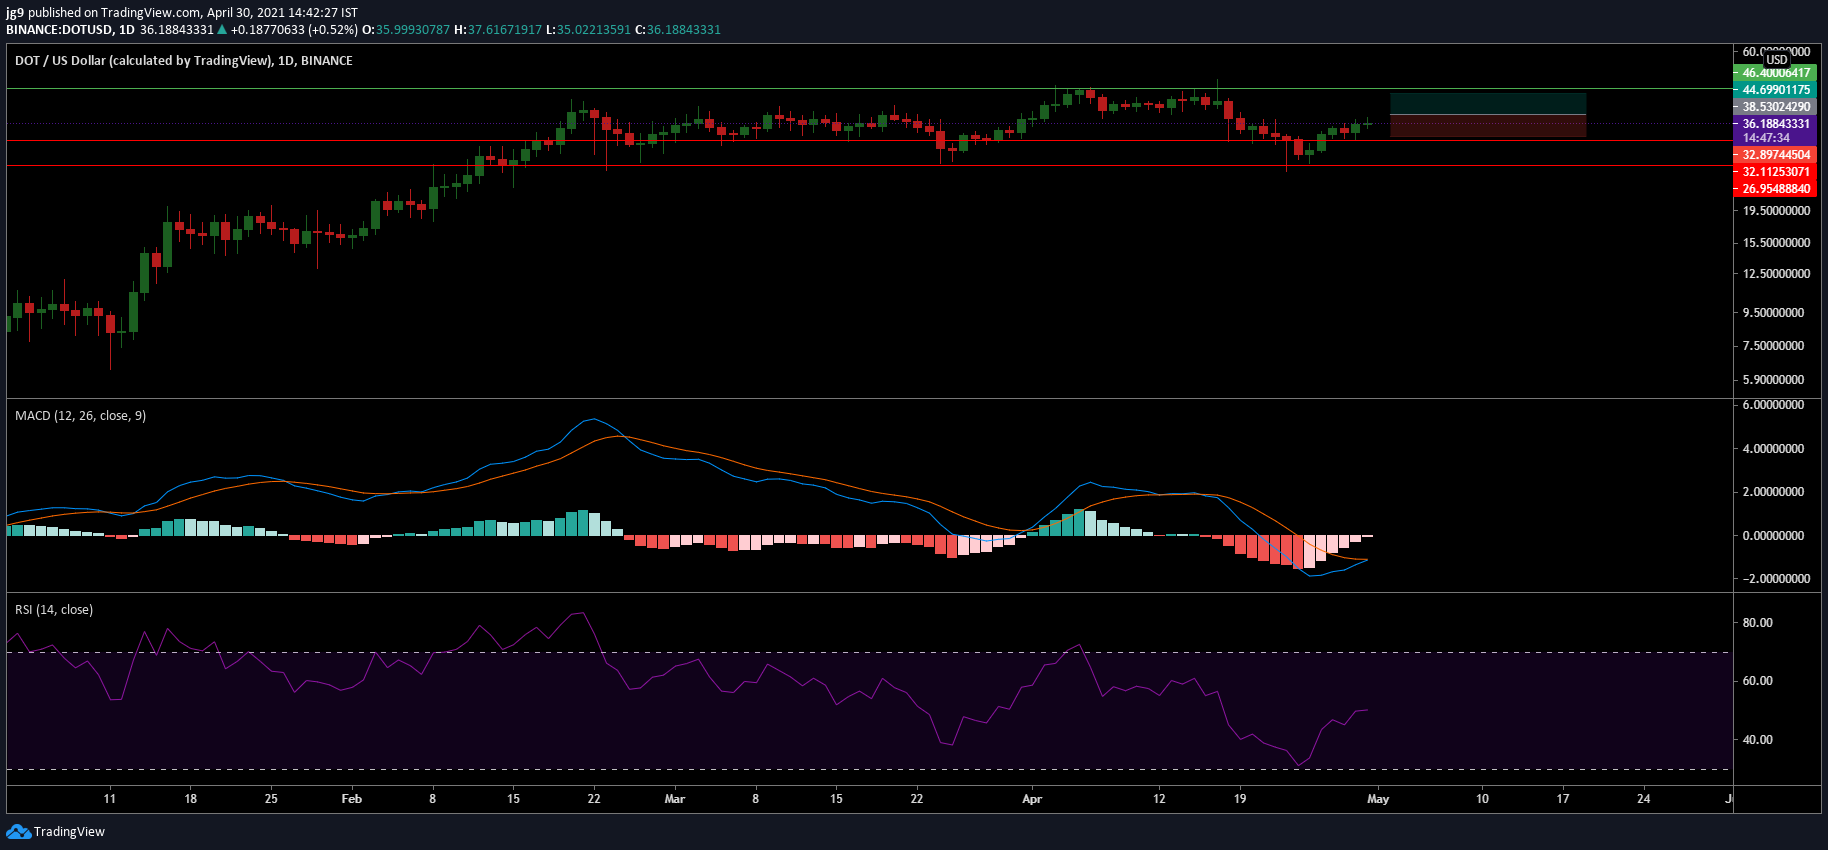
Task: Click the 17 date label on time axis
Action: (1563, 799)
